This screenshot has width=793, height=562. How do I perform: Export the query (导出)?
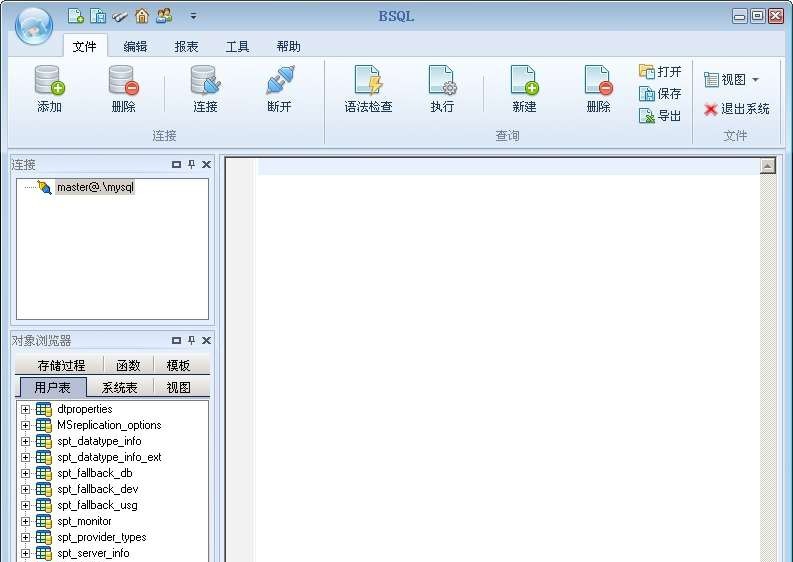pos(660,116)
